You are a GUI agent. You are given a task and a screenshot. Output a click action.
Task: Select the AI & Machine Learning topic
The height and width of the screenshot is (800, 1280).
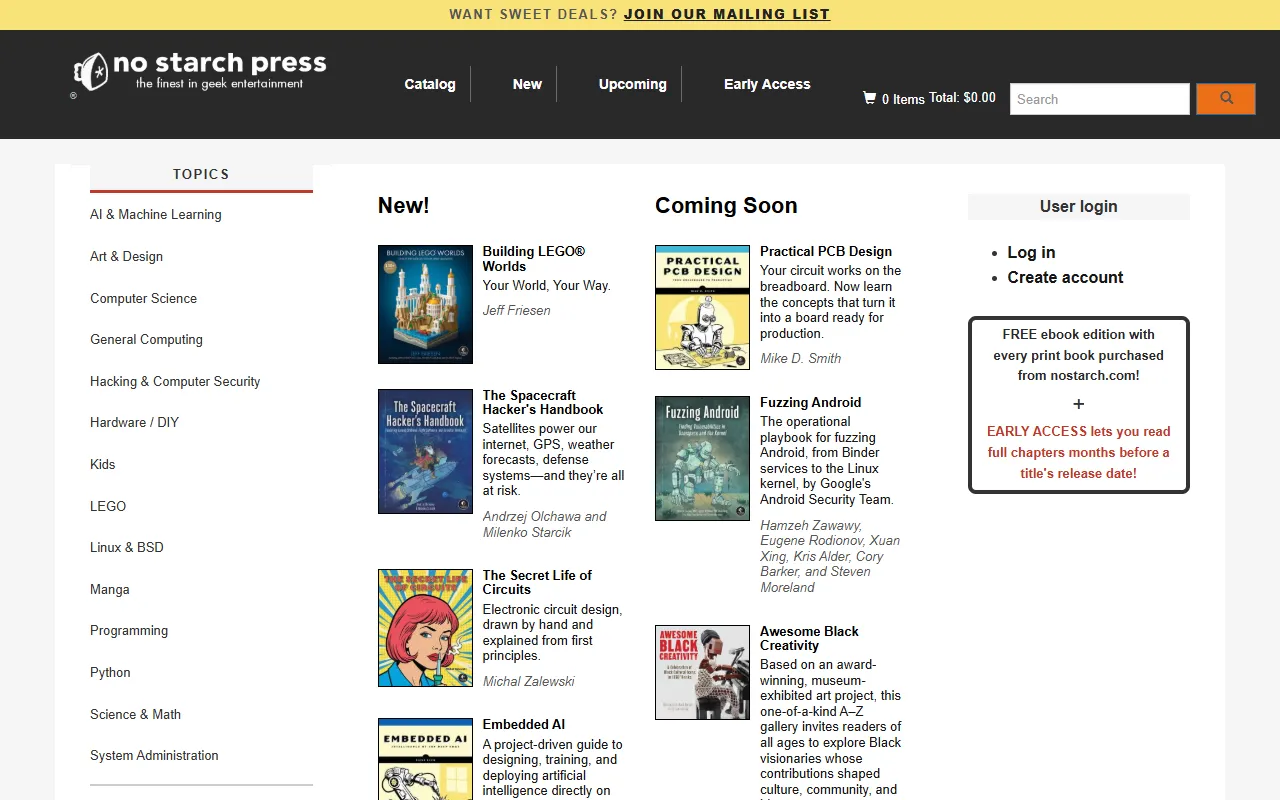pyautogui.click(x=156, y=214)
